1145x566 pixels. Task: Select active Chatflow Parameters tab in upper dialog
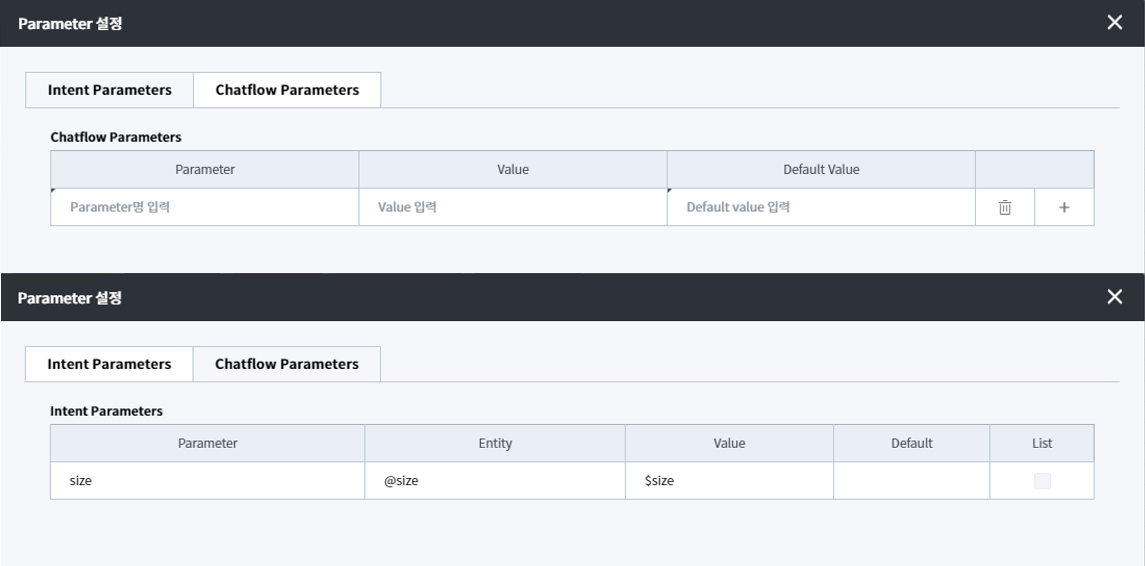pos(287,90)
